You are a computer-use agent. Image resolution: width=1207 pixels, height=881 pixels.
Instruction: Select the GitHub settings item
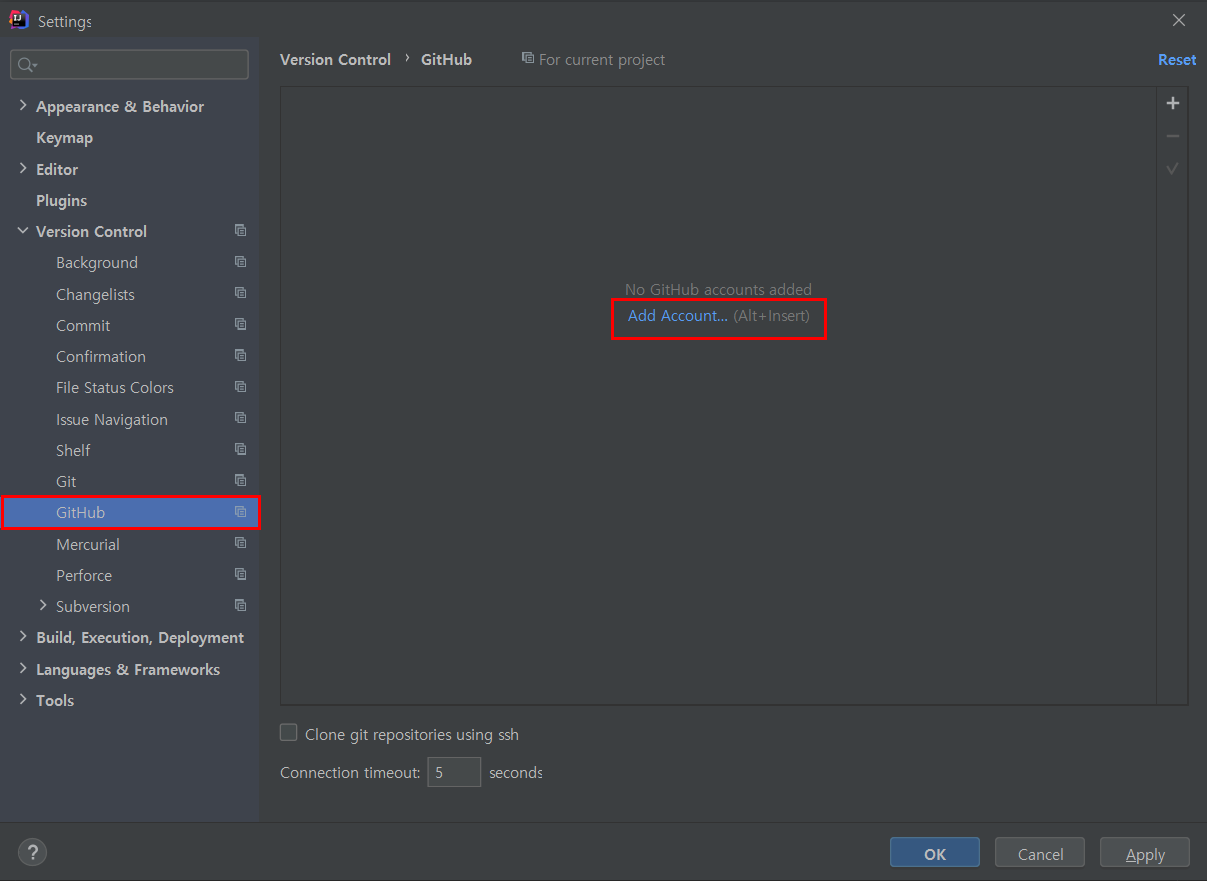(x=129, y=513)
